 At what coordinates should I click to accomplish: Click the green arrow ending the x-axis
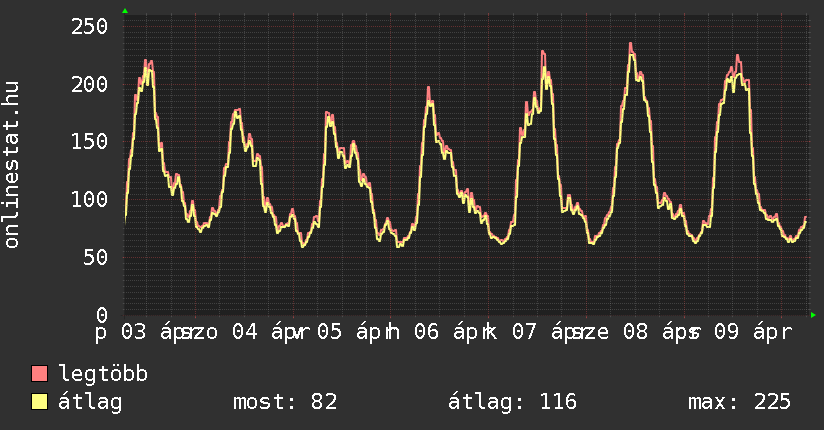tap(814, 315)
